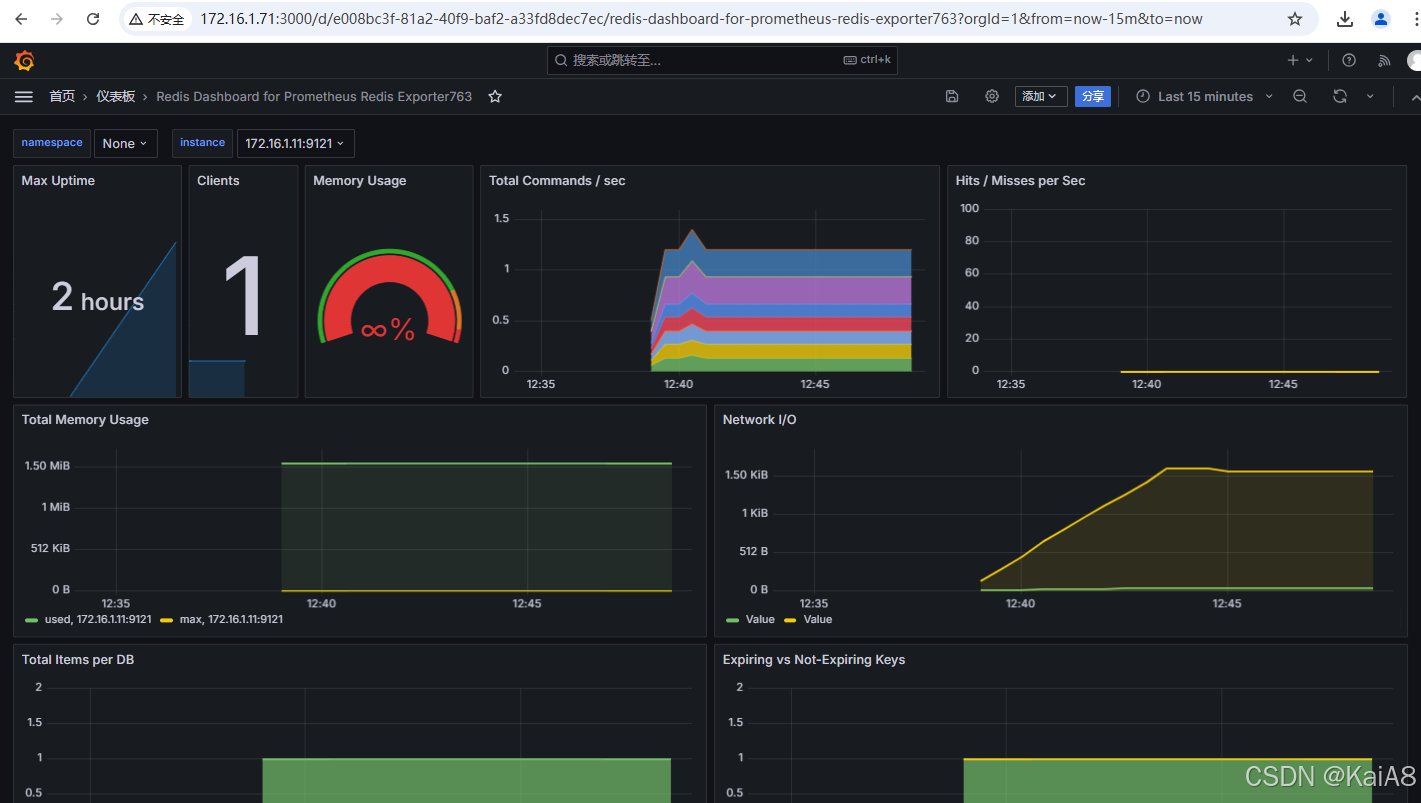Click the Total Items per DB title
Screen dimensions: 1421x803
(x=78, y=660)
